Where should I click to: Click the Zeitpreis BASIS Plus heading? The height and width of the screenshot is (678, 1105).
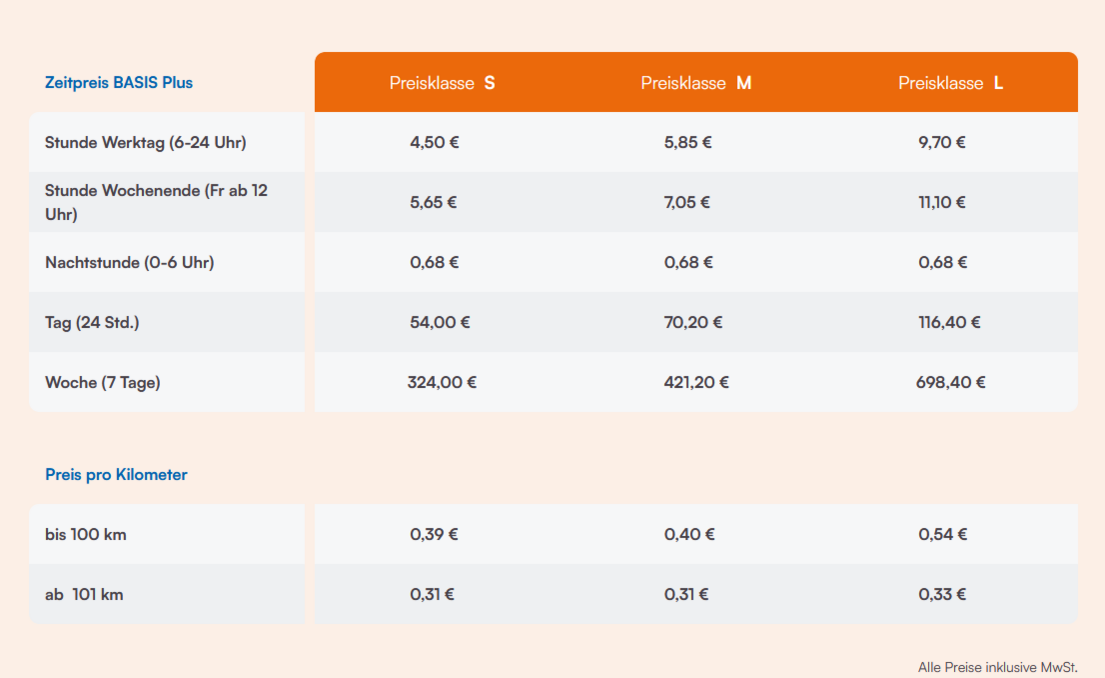[x=119, y=83]
